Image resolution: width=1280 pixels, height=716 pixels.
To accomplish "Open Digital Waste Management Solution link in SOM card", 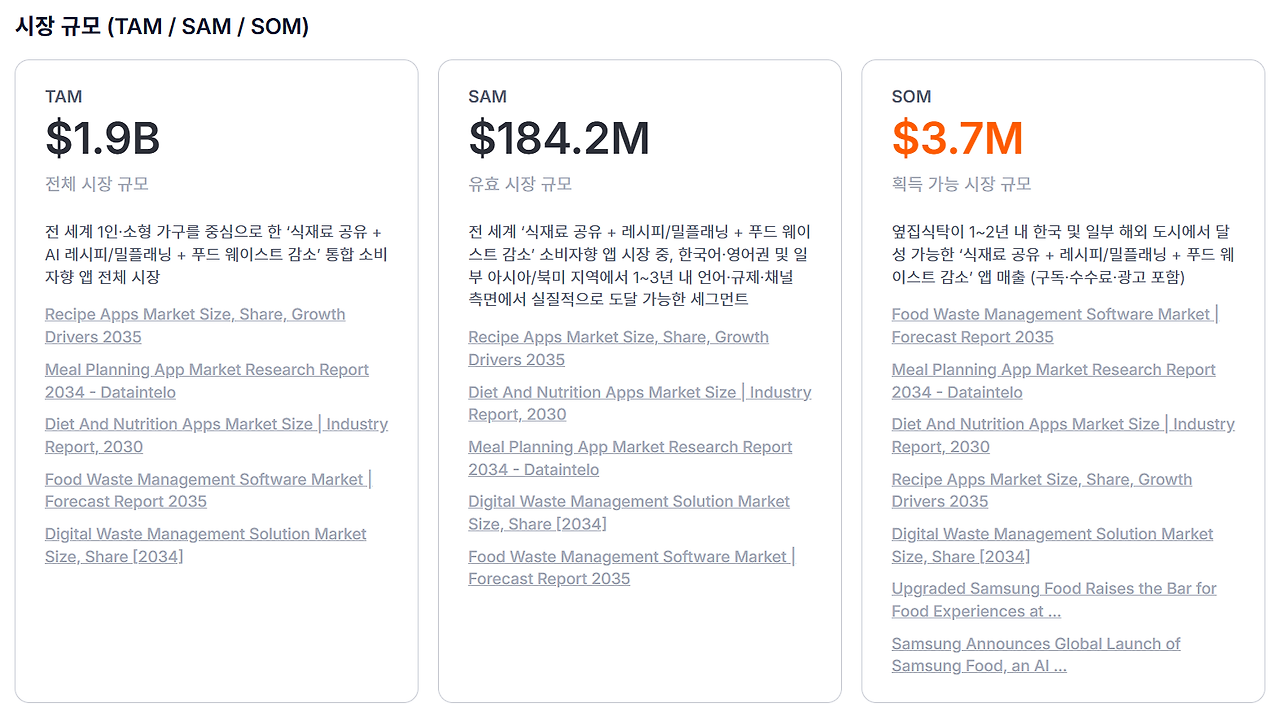I will pos(1053,545).
